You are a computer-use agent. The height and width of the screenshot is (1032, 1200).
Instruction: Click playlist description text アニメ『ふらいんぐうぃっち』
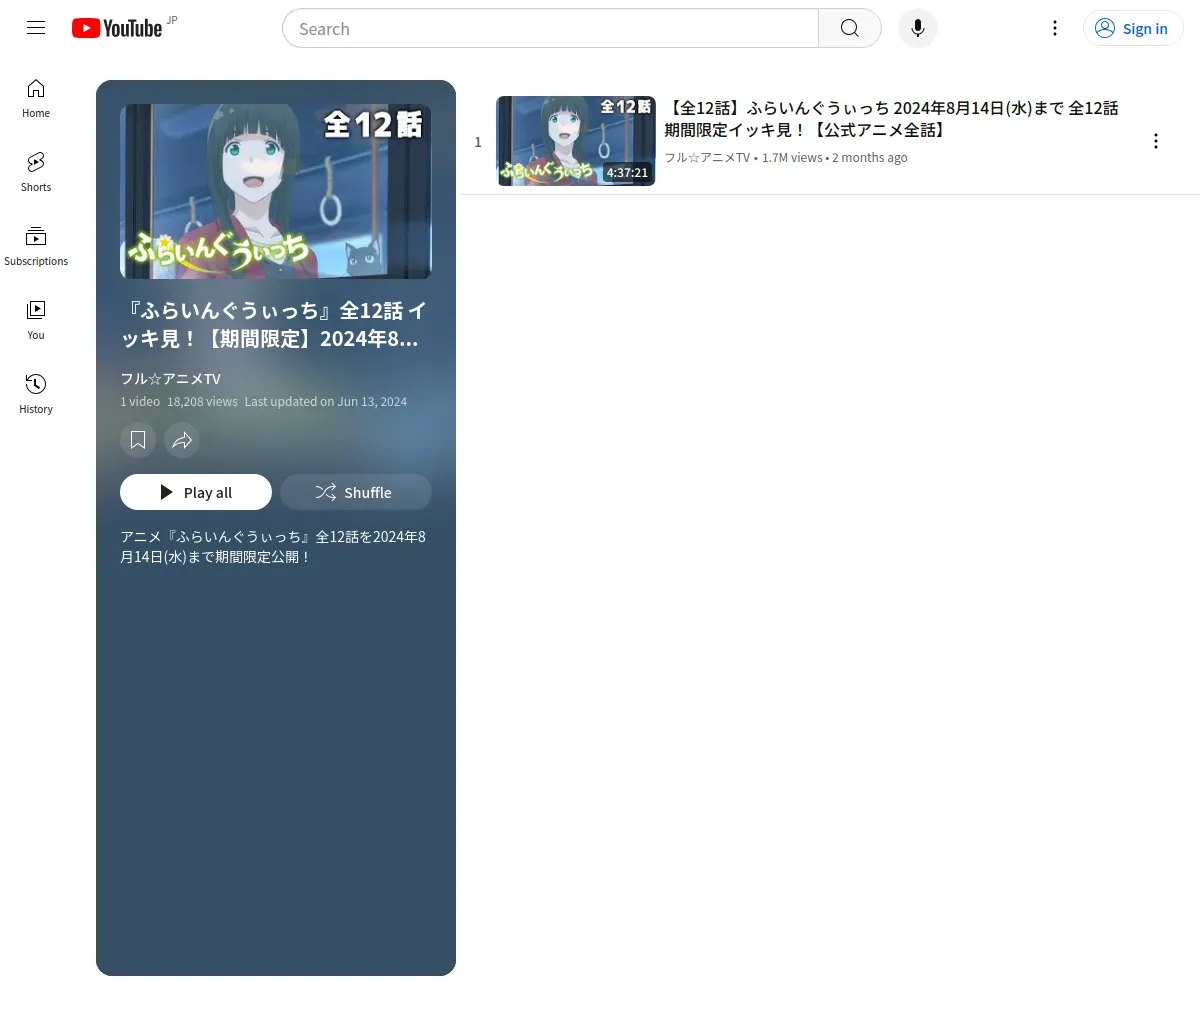273,546
